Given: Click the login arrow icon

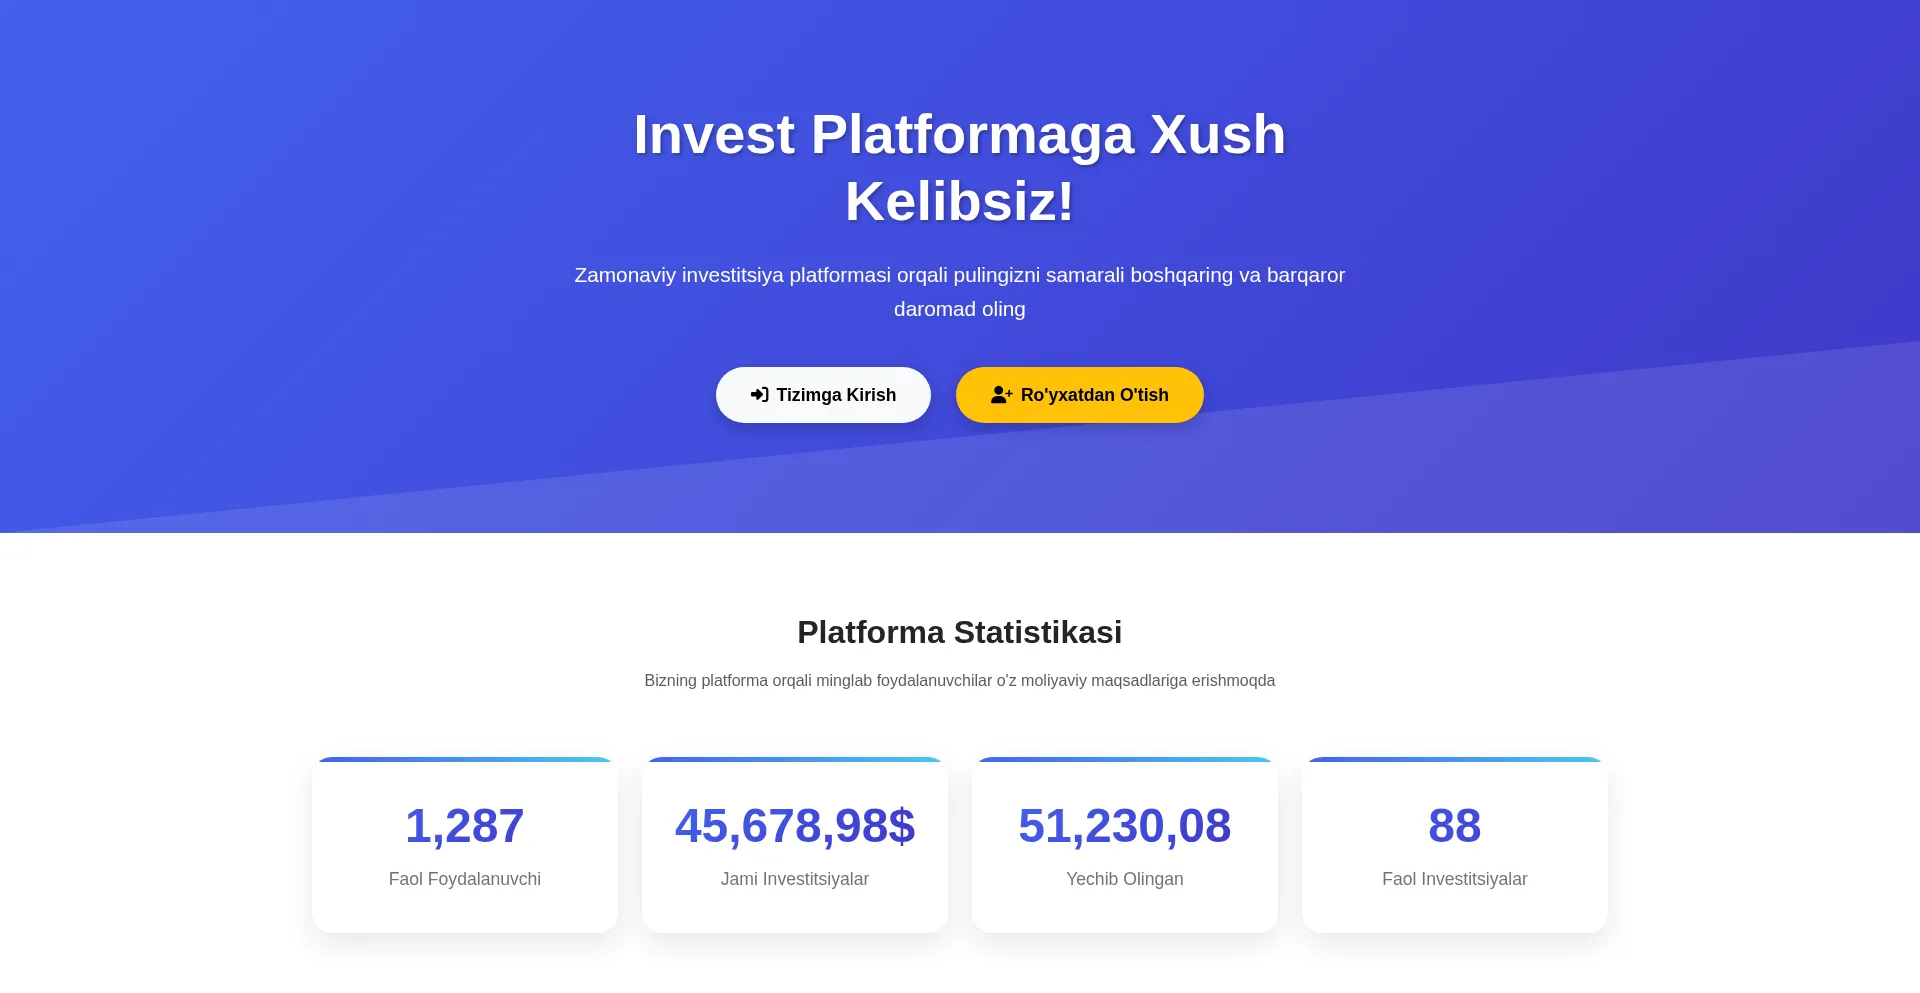Looking at the screenshot, I should 759,395.
